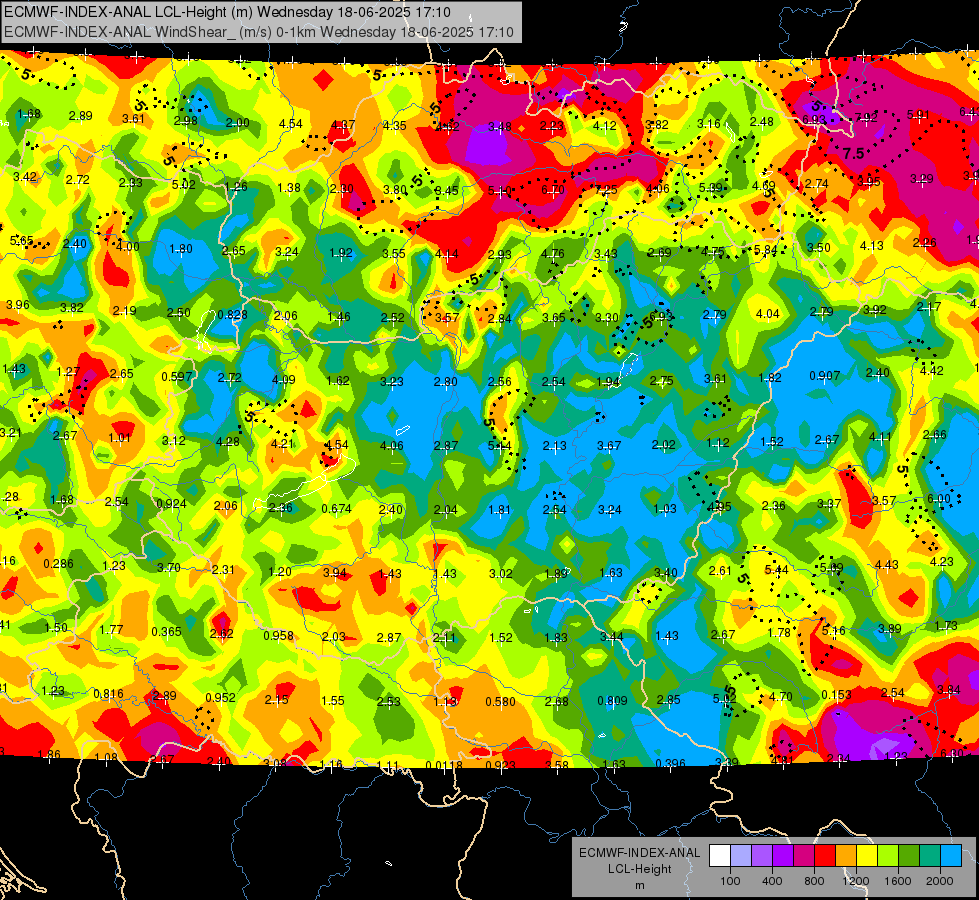The height and width of the screenshot is (900, 979).
Task: Click the yellow legend swatch after 1200
Action: click(867, 856)
